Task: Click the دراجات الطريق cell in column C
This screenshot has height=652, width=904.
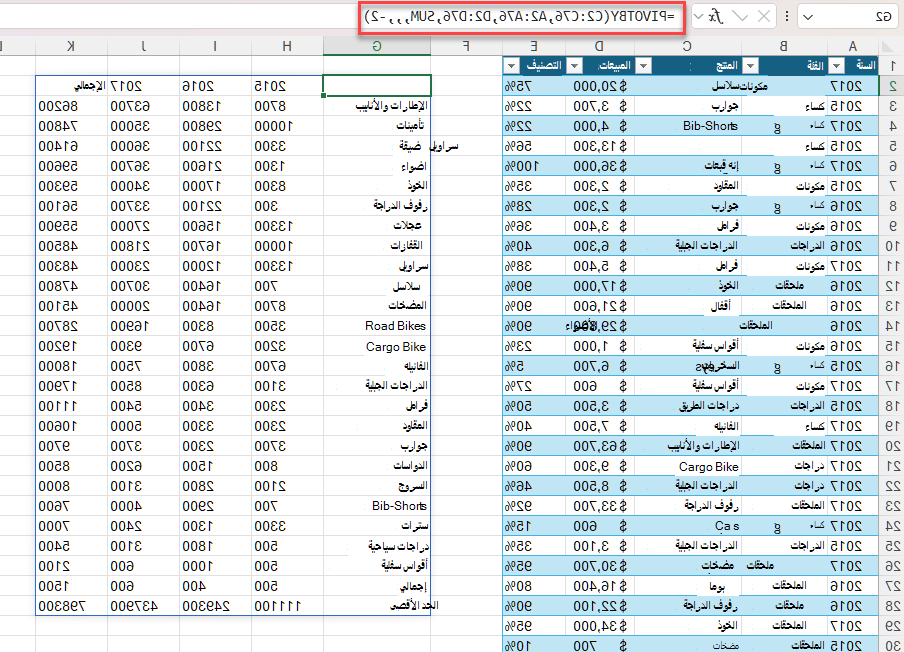Action: 709,406
